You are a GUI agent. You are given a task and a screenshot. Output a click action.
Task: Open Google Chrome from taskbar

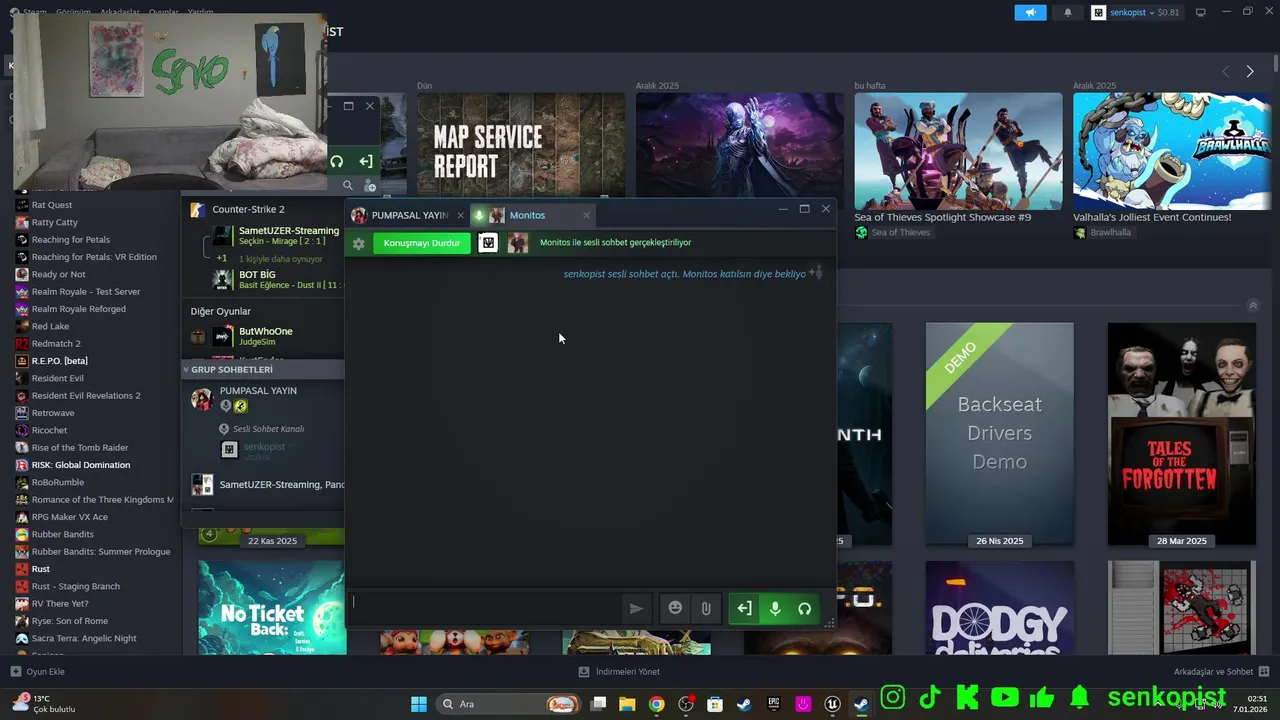click(x=656, y=704)
